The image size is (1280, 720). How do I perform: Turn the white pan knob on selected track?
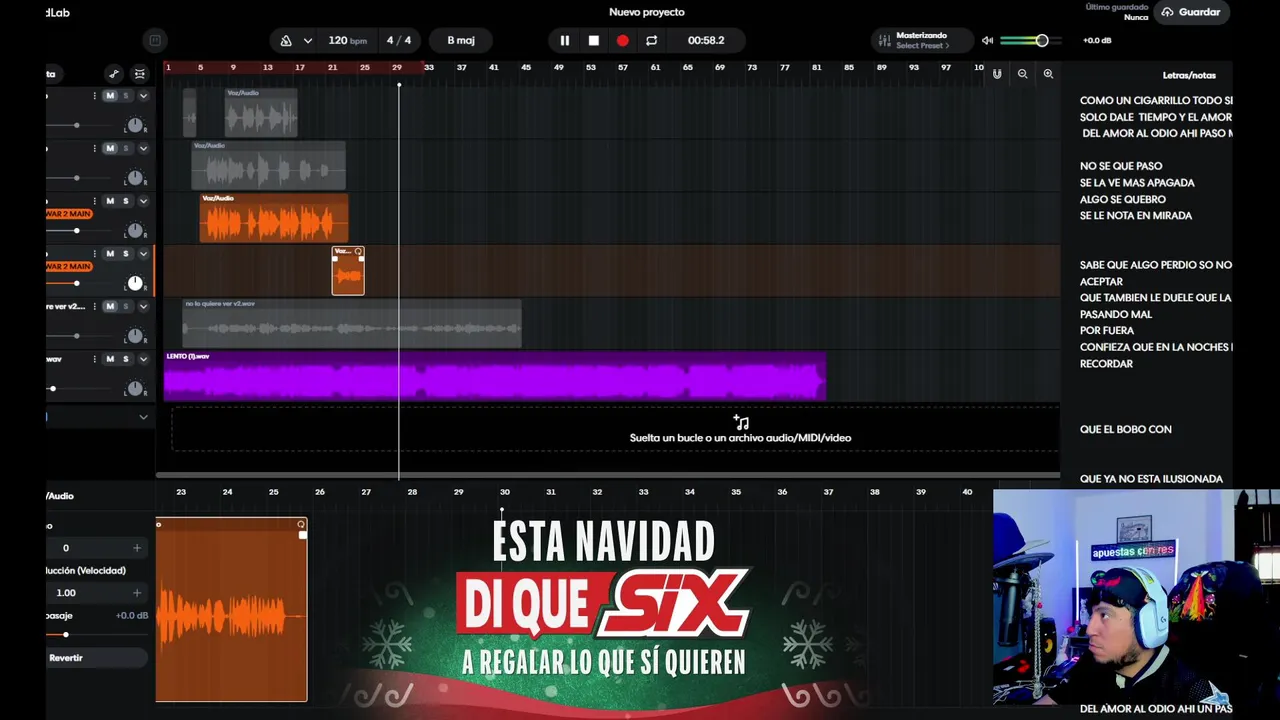[135, 283]
